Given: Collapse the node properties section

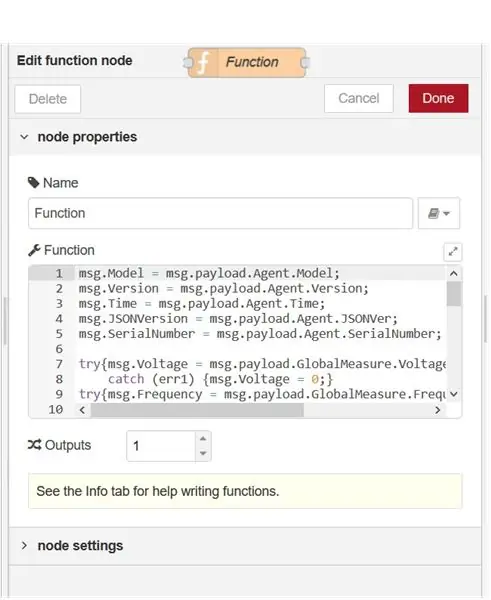Looking at the screenshot, I should pyautogui.click(x=24, y=137).
